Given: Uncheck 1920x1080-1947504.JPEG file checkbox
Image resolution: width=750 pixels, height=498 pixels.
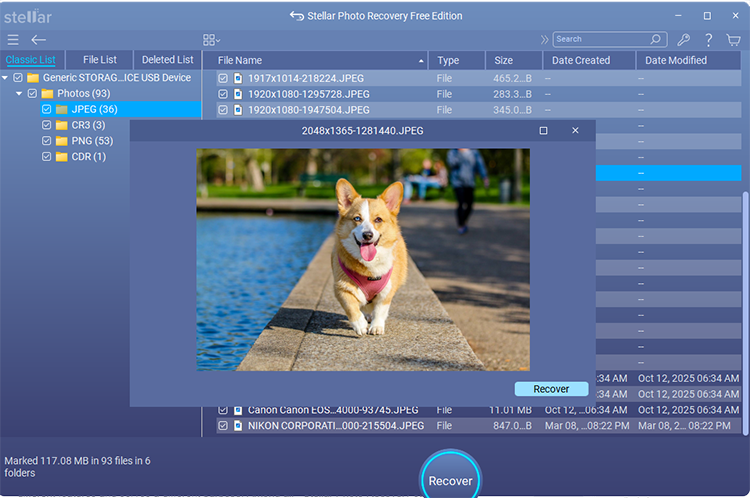Looking at the screenshot, I should tap(223, 110).
